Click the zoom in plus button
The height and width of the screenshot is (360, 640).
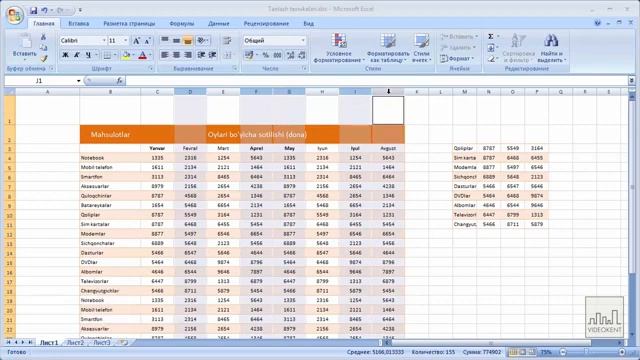[622, 352]
